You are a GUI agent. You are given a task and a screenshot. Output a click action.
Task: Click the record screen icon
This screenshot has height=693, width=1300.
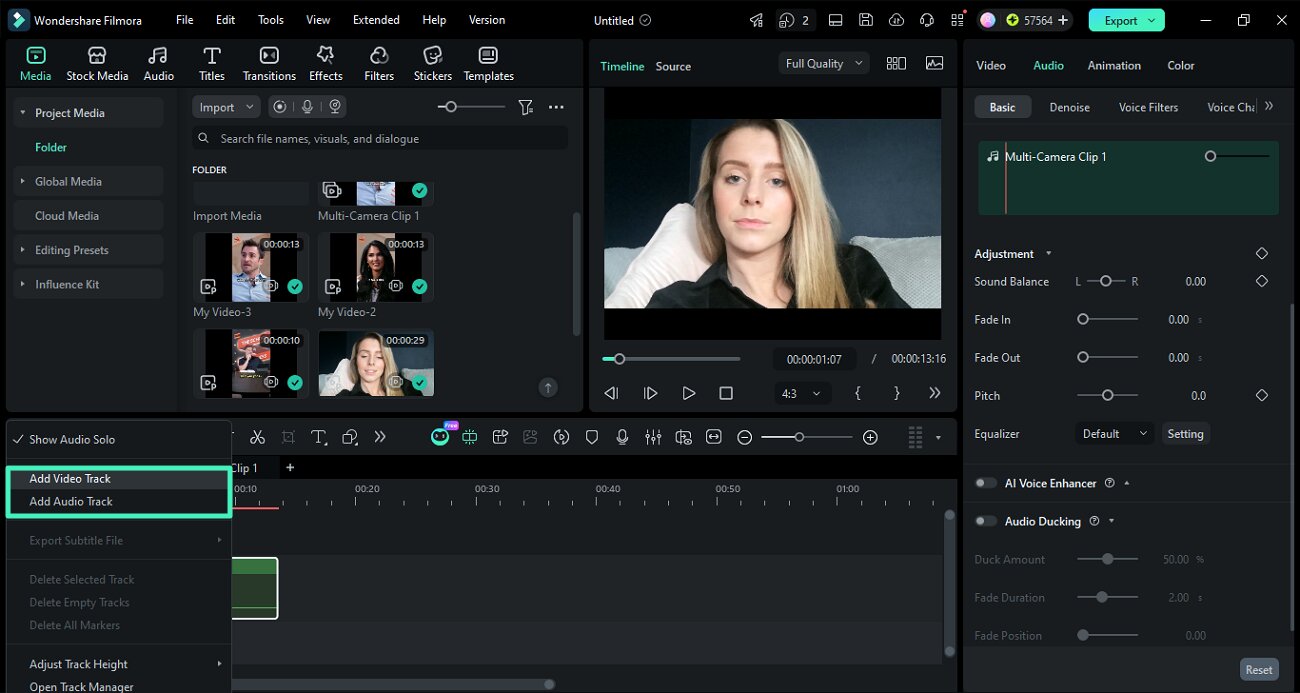point(280,107)
